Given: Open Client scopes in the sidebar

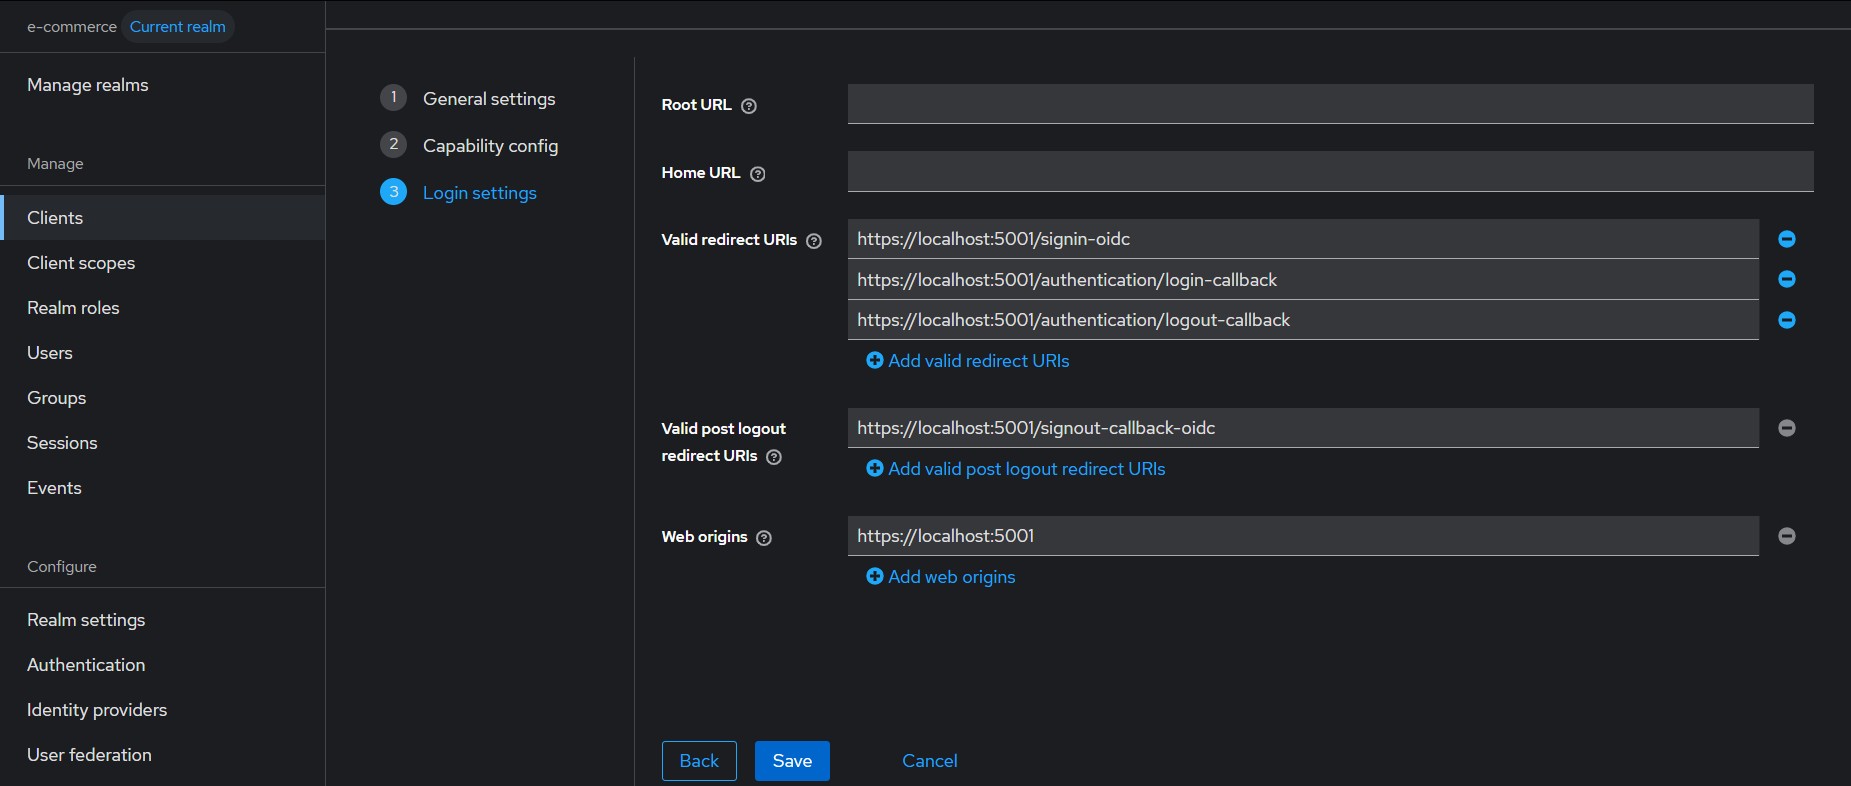Looking at the screenshot, I should [81, 263].
